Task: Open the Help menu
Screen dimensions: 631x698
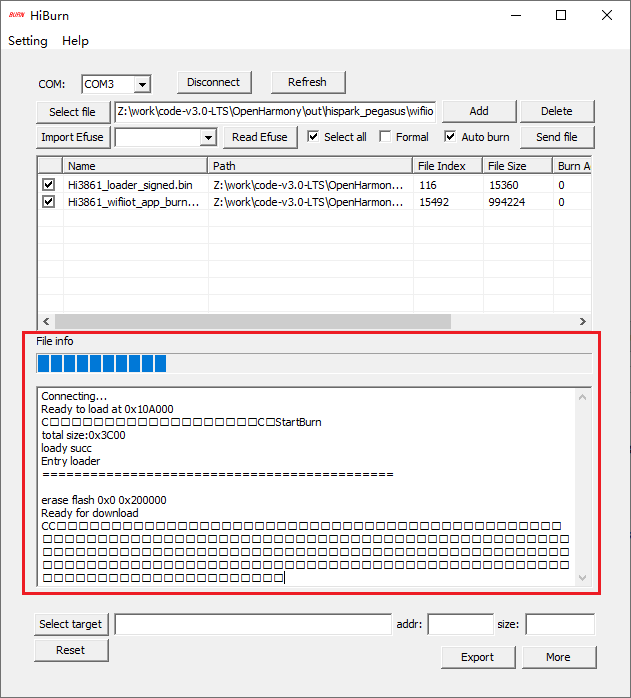Action: coord(75,41)
